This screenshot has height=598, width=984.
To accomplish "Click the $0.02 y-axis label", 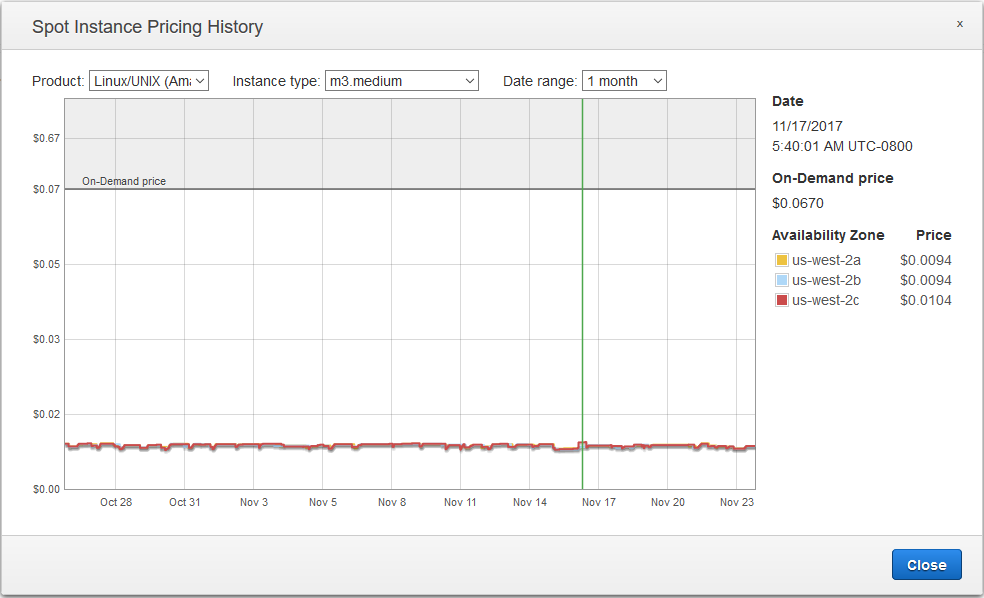I will 46,414.
